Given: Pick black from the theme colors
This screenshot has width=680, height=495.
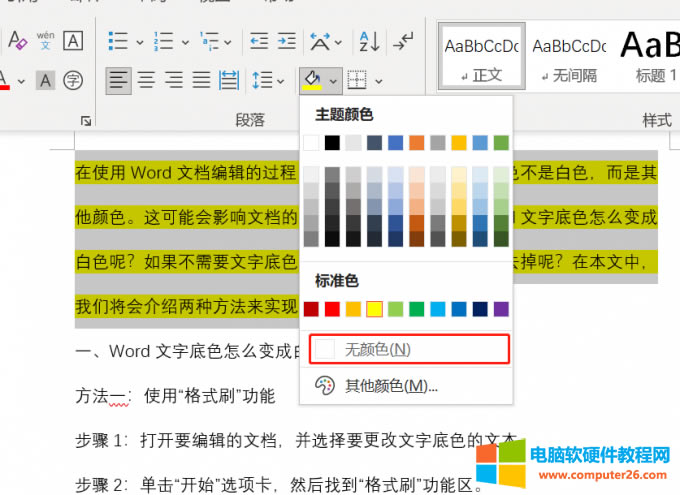Looking at the screenshot, I should (332, 143).
